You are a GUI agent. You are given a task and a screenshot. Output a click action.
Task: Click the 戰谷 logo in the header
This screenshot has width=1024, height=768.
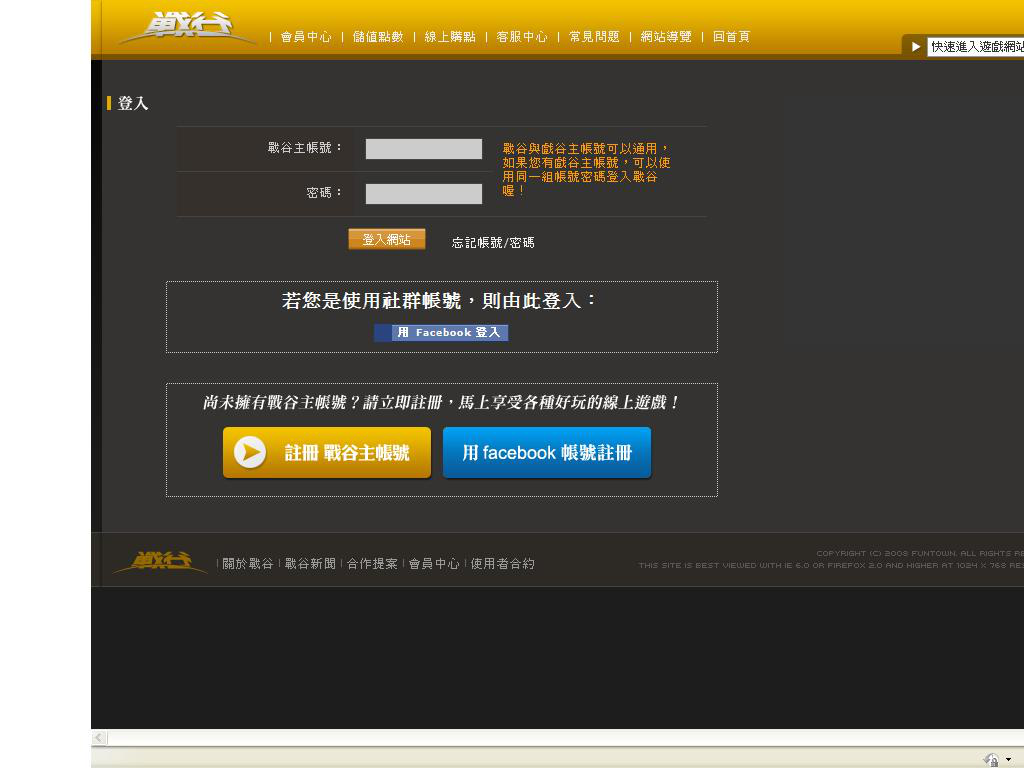[x=188, y=27]
